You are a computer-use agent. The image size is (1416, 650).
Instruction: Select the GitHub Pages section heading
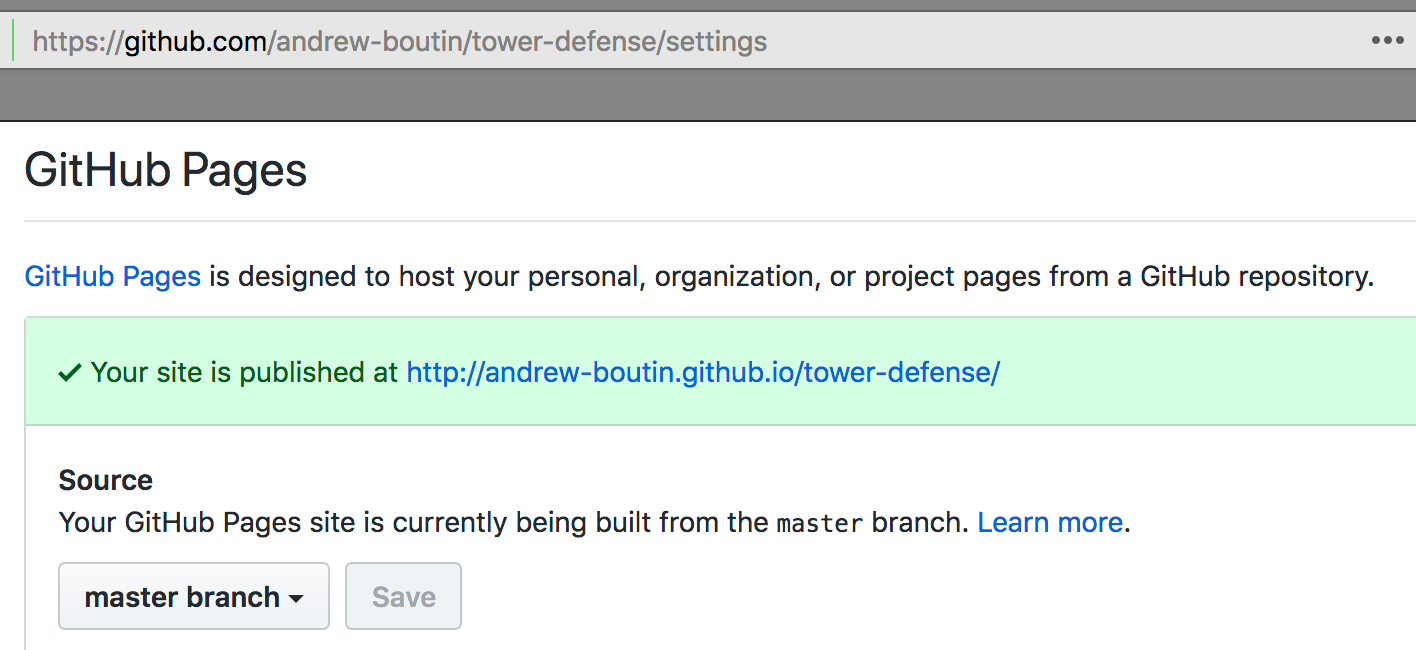tap(166, 171)
